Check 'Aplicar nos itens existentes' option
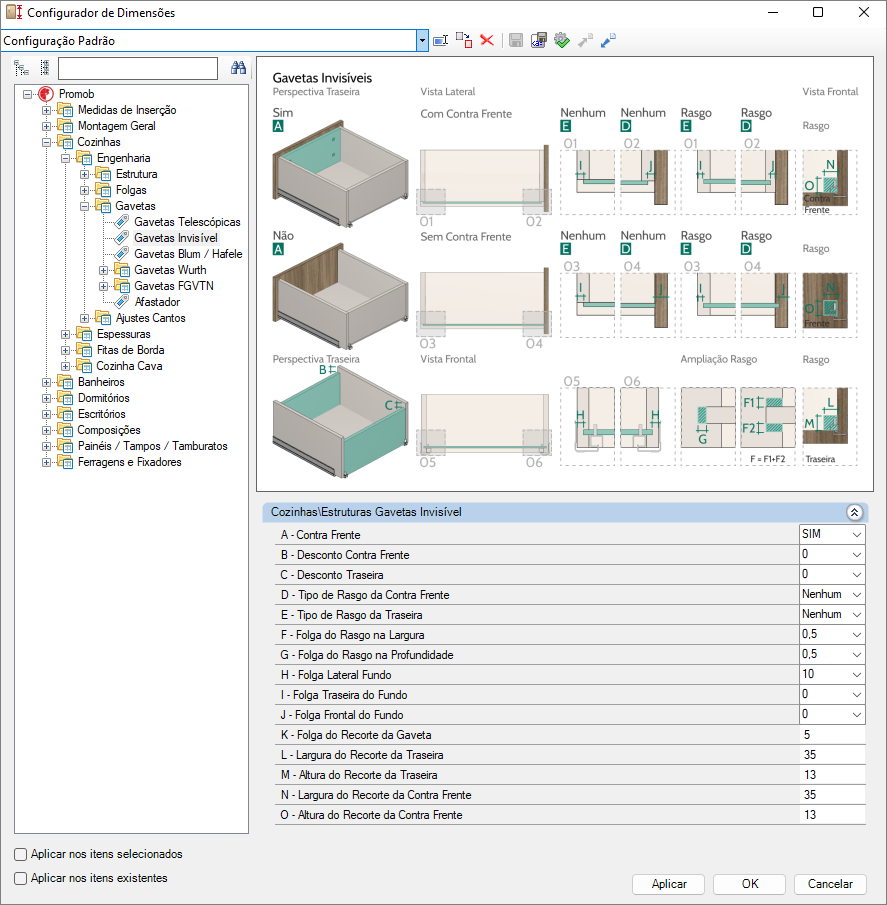The height and width of the screenshot is (905, 887). 21,879
